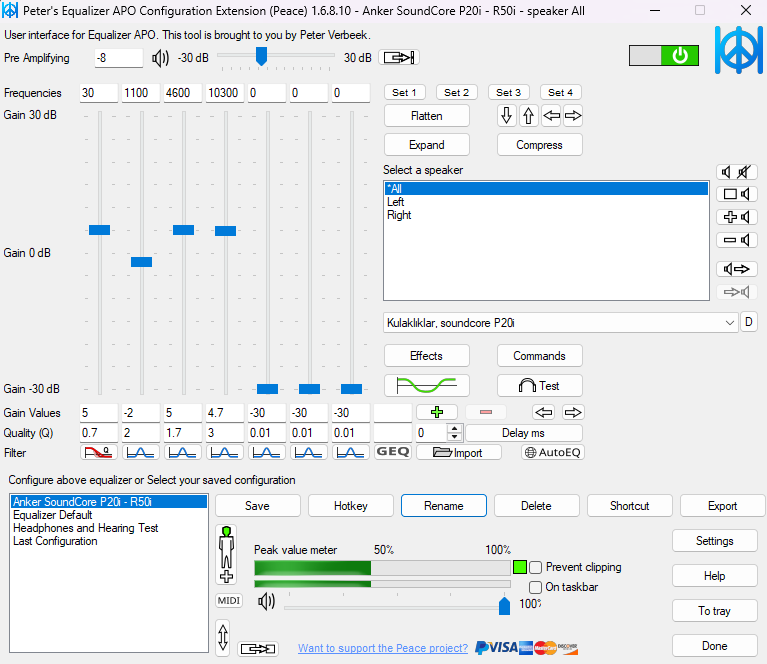
Task: Open Settings
Action: tap(715, 541)
